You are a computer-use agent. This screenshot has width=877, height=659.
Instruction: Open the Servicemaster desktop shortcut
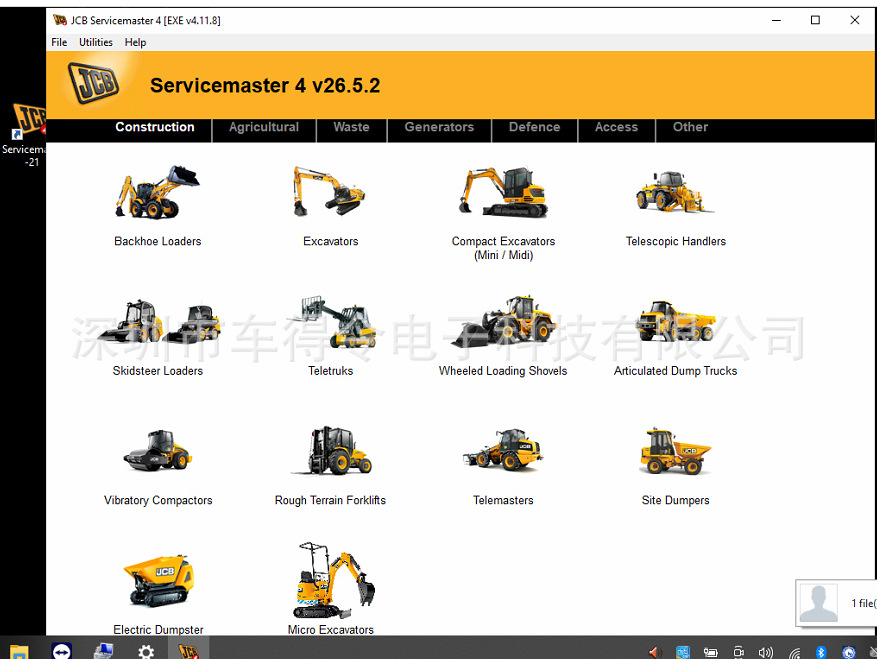pyautogui.click(x=23, y=134)
